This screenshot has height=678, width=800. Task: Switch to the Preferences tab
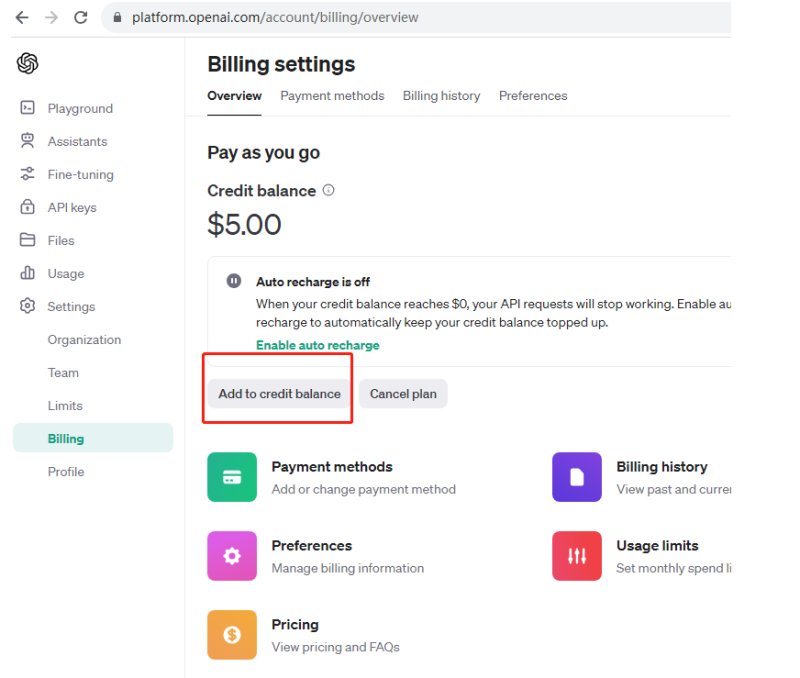tap(533, 95)
